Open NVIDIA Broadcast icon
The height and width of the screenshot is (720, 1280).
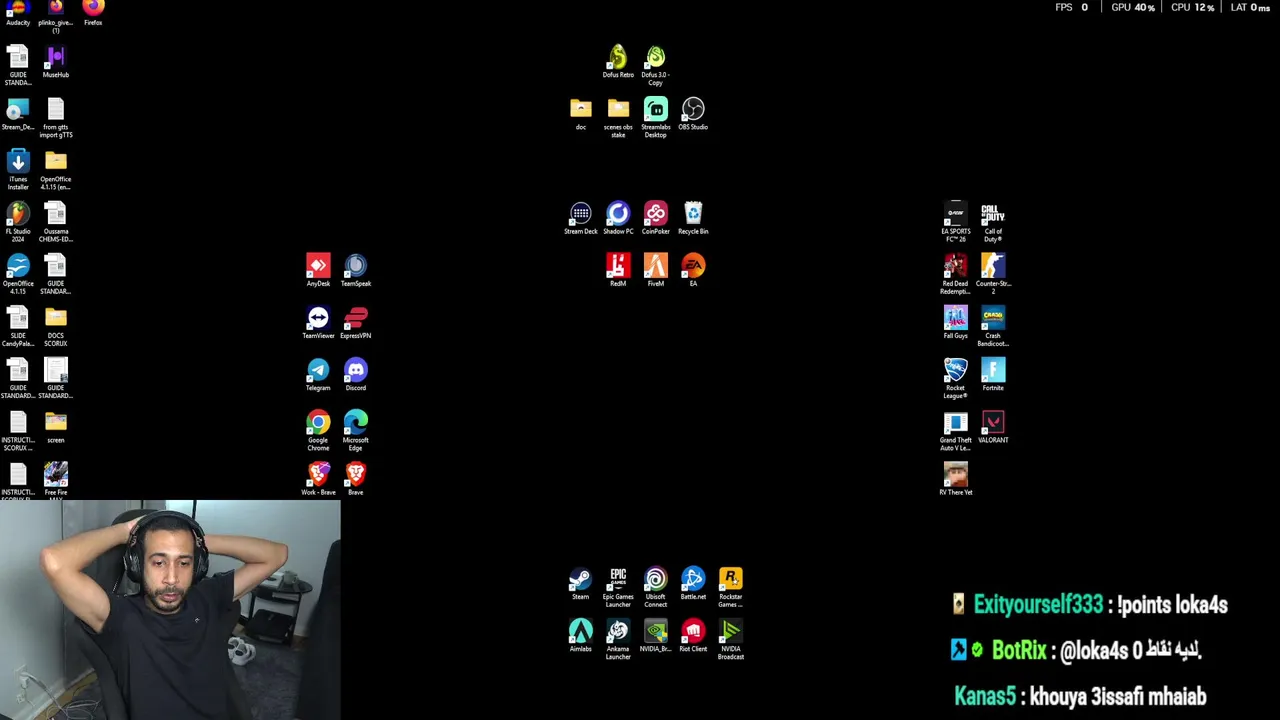(x=731, y=640)
